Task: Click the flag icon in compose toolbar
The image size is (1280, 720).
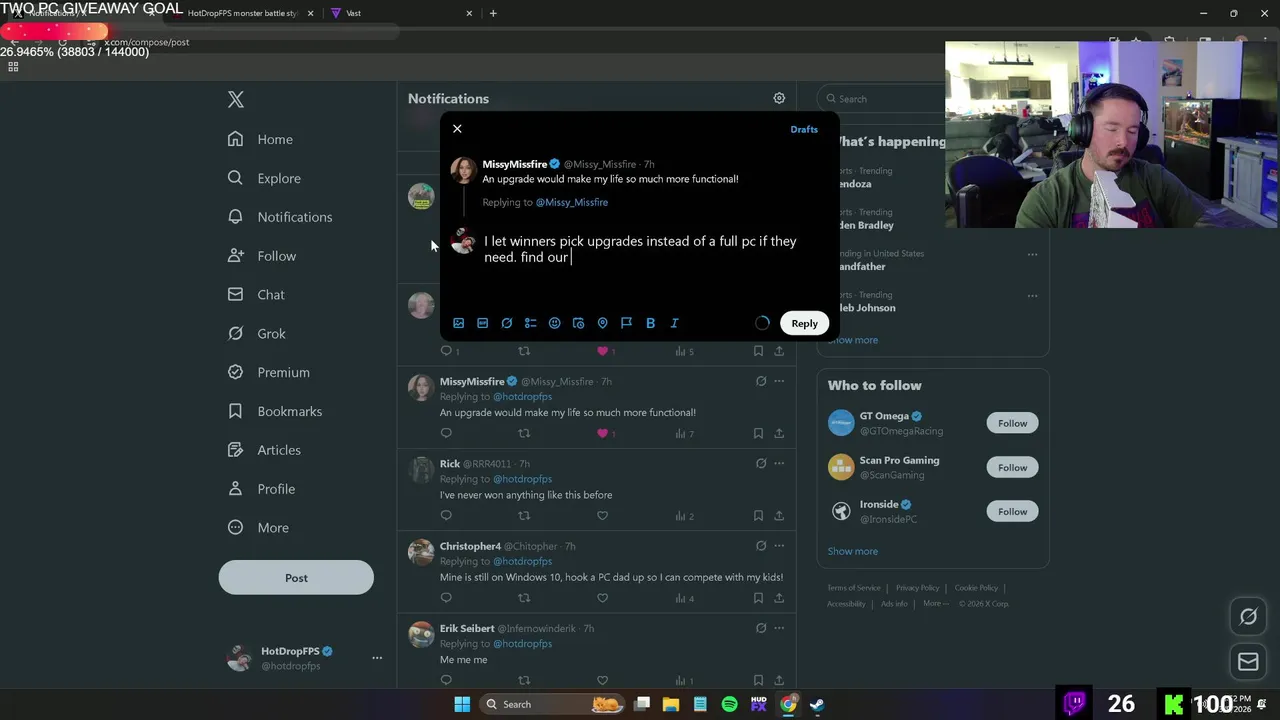Action: 626,323
